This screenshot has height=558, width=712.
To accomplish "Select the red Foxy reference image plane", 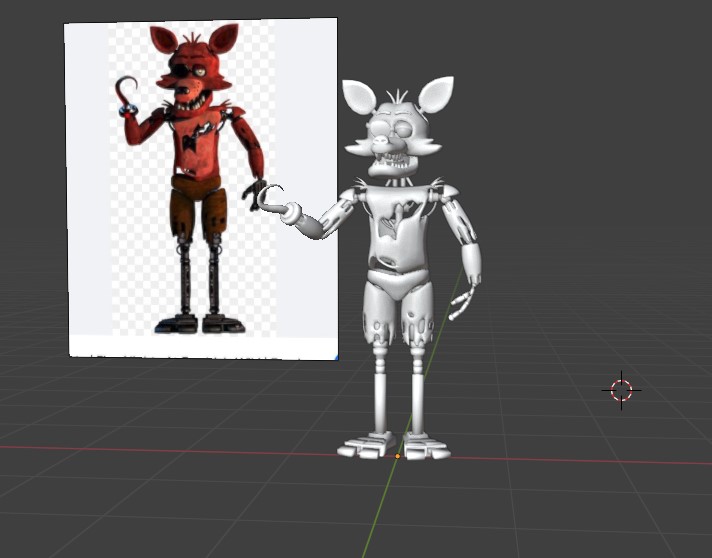I will tap(203, 189).
